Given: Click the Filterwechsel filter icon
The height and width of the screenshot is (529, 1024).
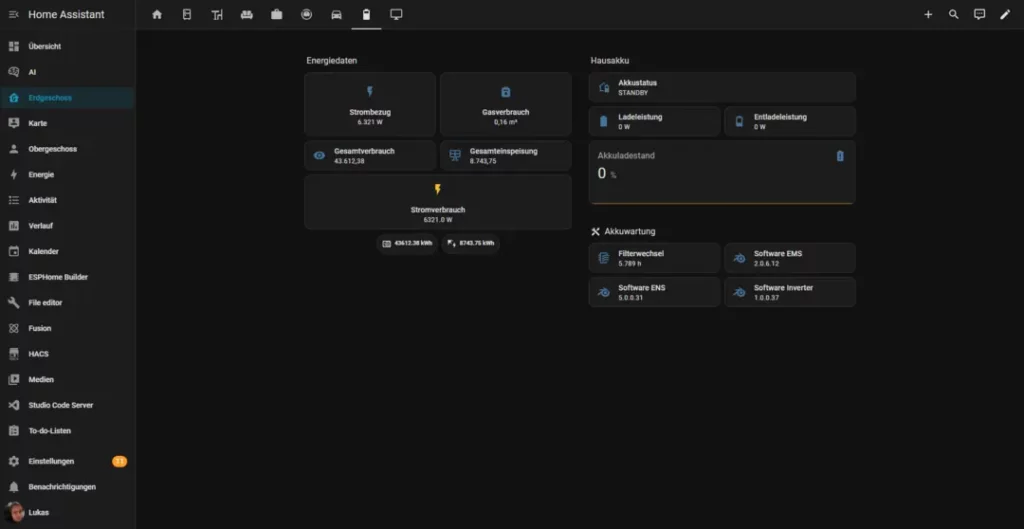Looking at the screenshot, I should pyautogui.click(x=603, y=258).
